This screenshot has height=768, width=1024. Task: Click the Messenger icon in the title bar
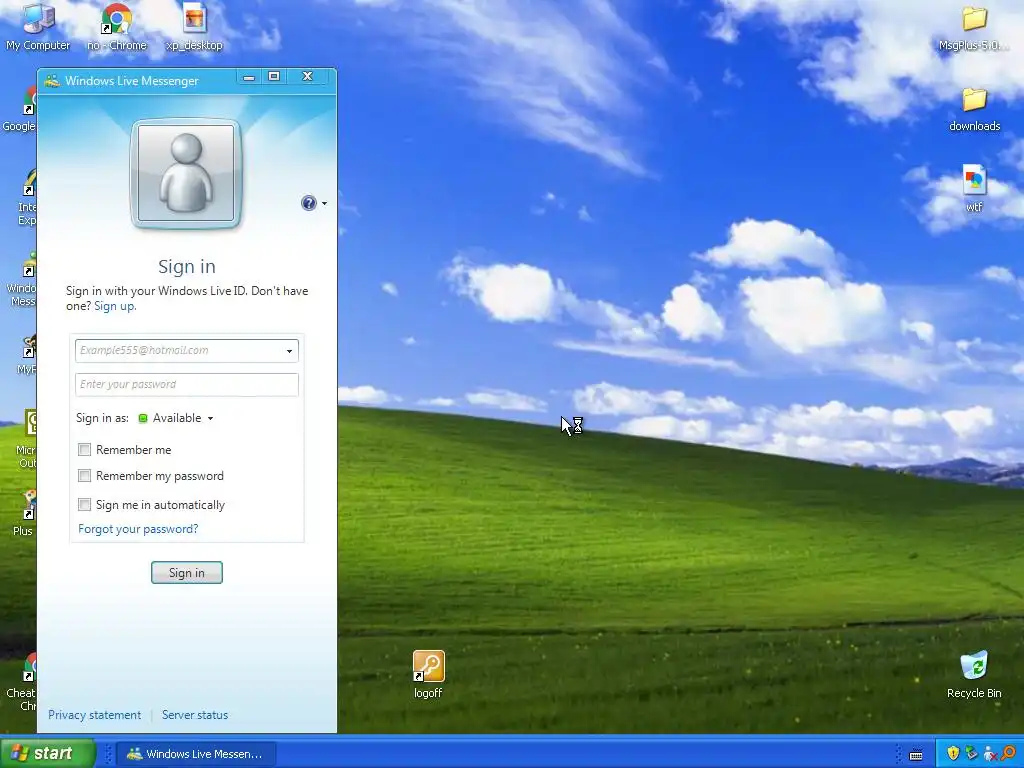pos(53,80)
